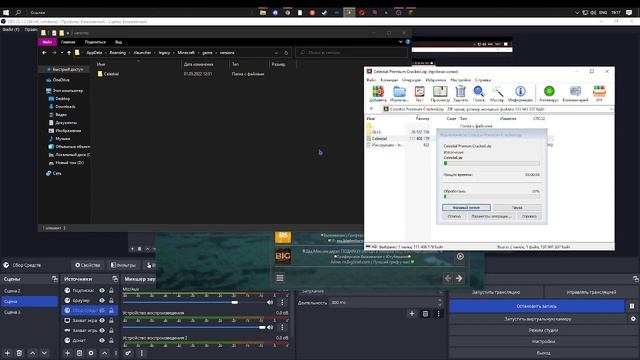The width and height of the screenshot is (640, 360).
Task: Click WinRAR View (Просмотр) book icon
Action: tap(440, 94)
